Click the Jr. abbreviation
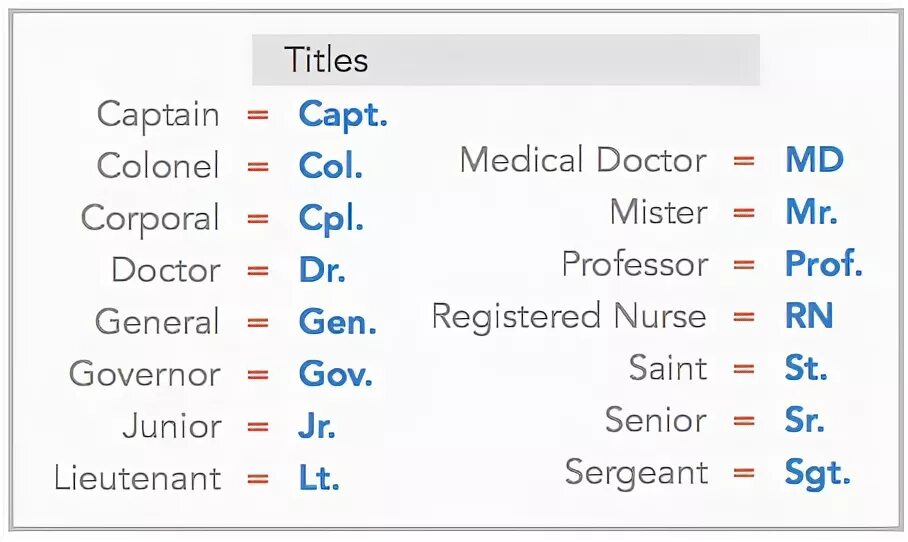Image resolution: width=908 pixels, height=542 pixels. tap(316, 426)
